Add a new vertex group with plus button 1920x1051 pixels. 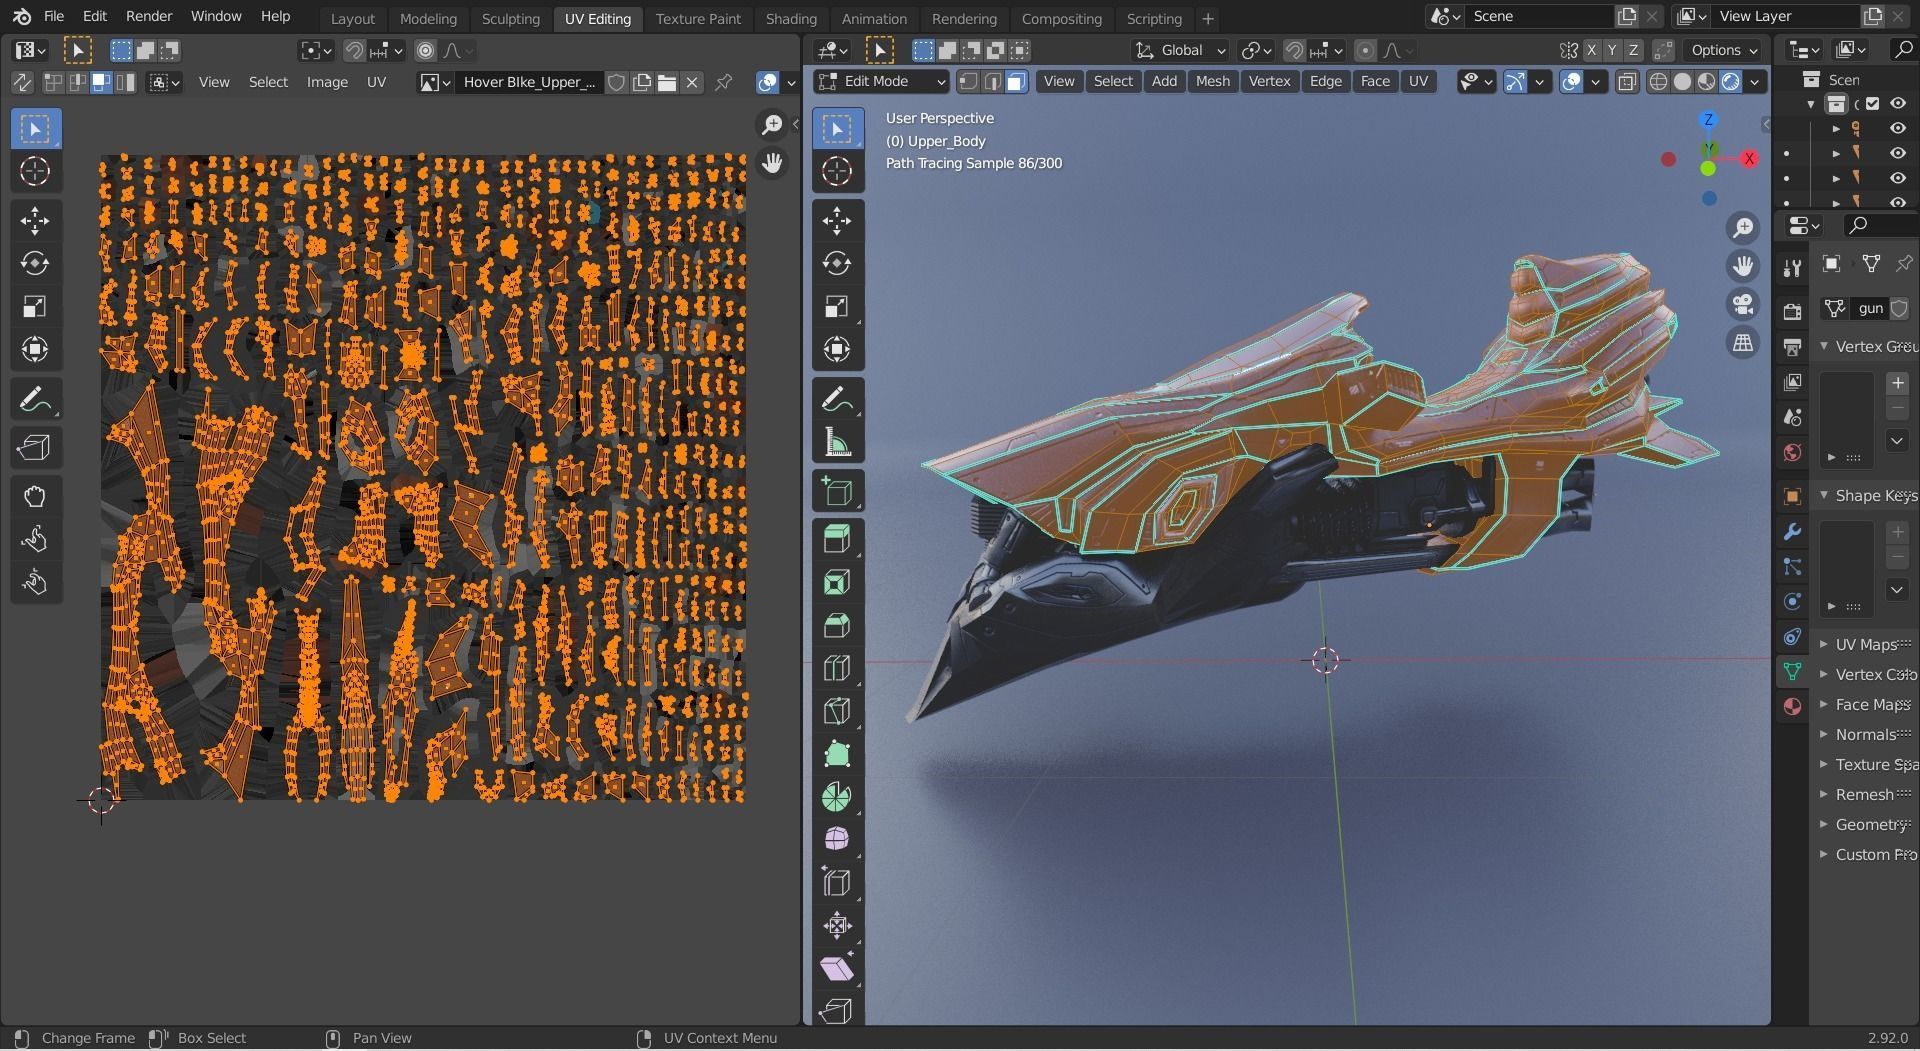click(x=1897, y=383)
